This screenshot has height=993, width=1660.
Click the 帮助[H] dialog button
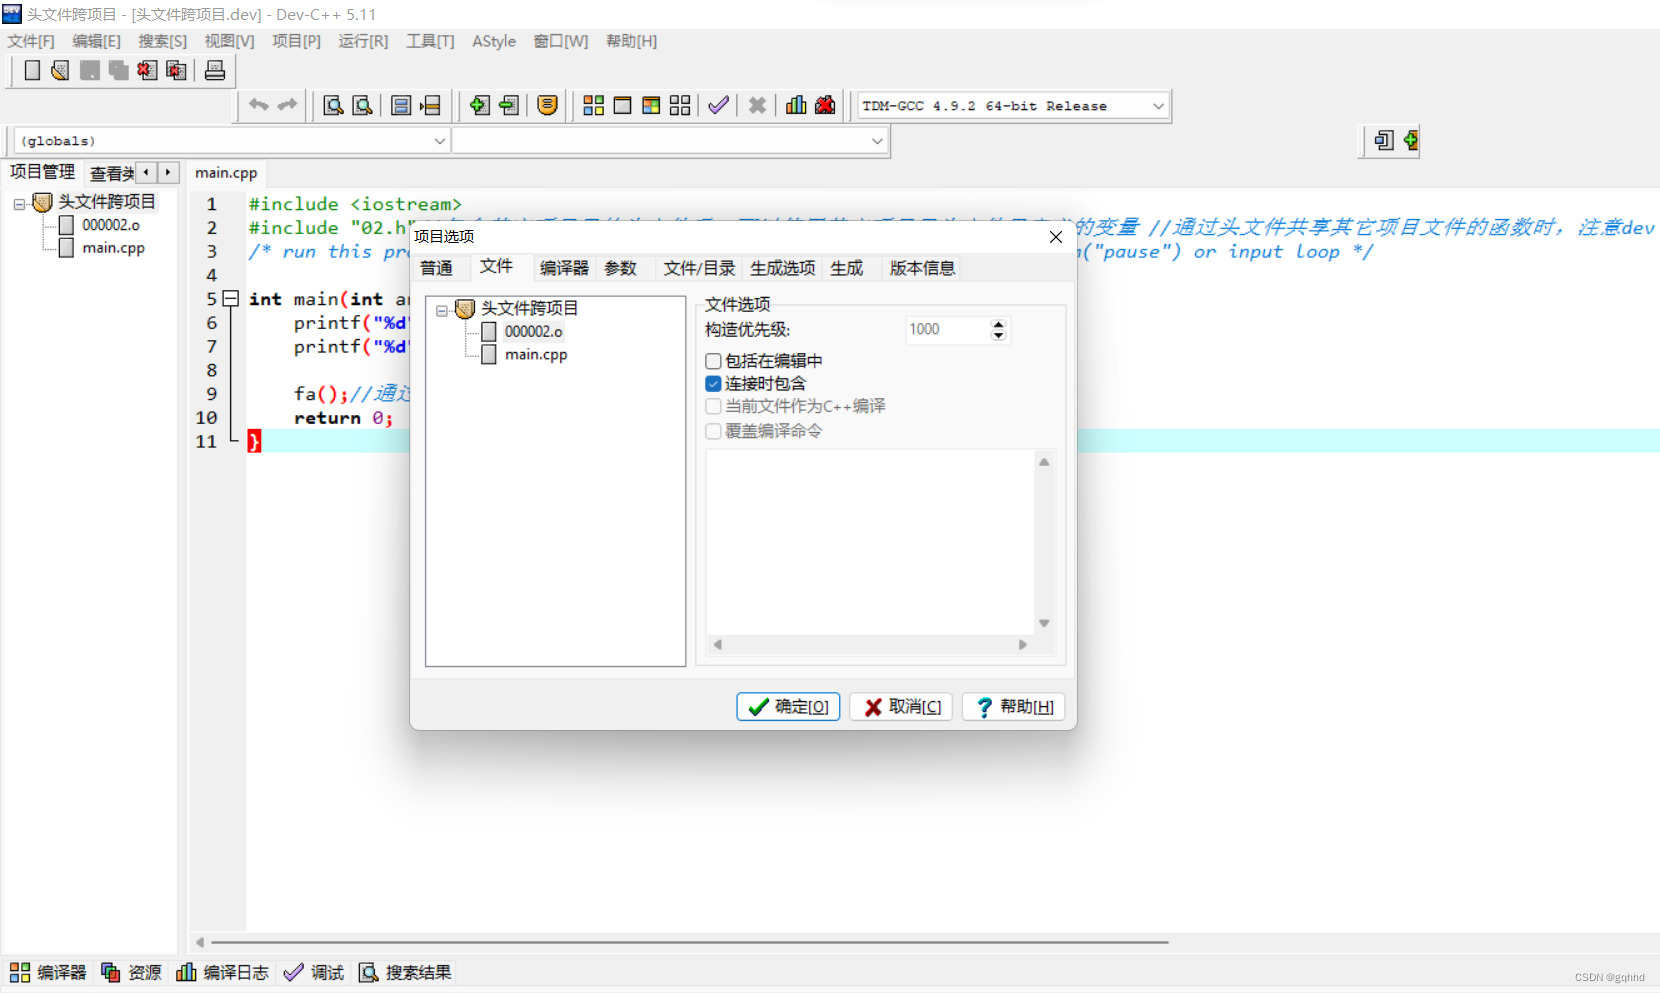[1013, 707]
